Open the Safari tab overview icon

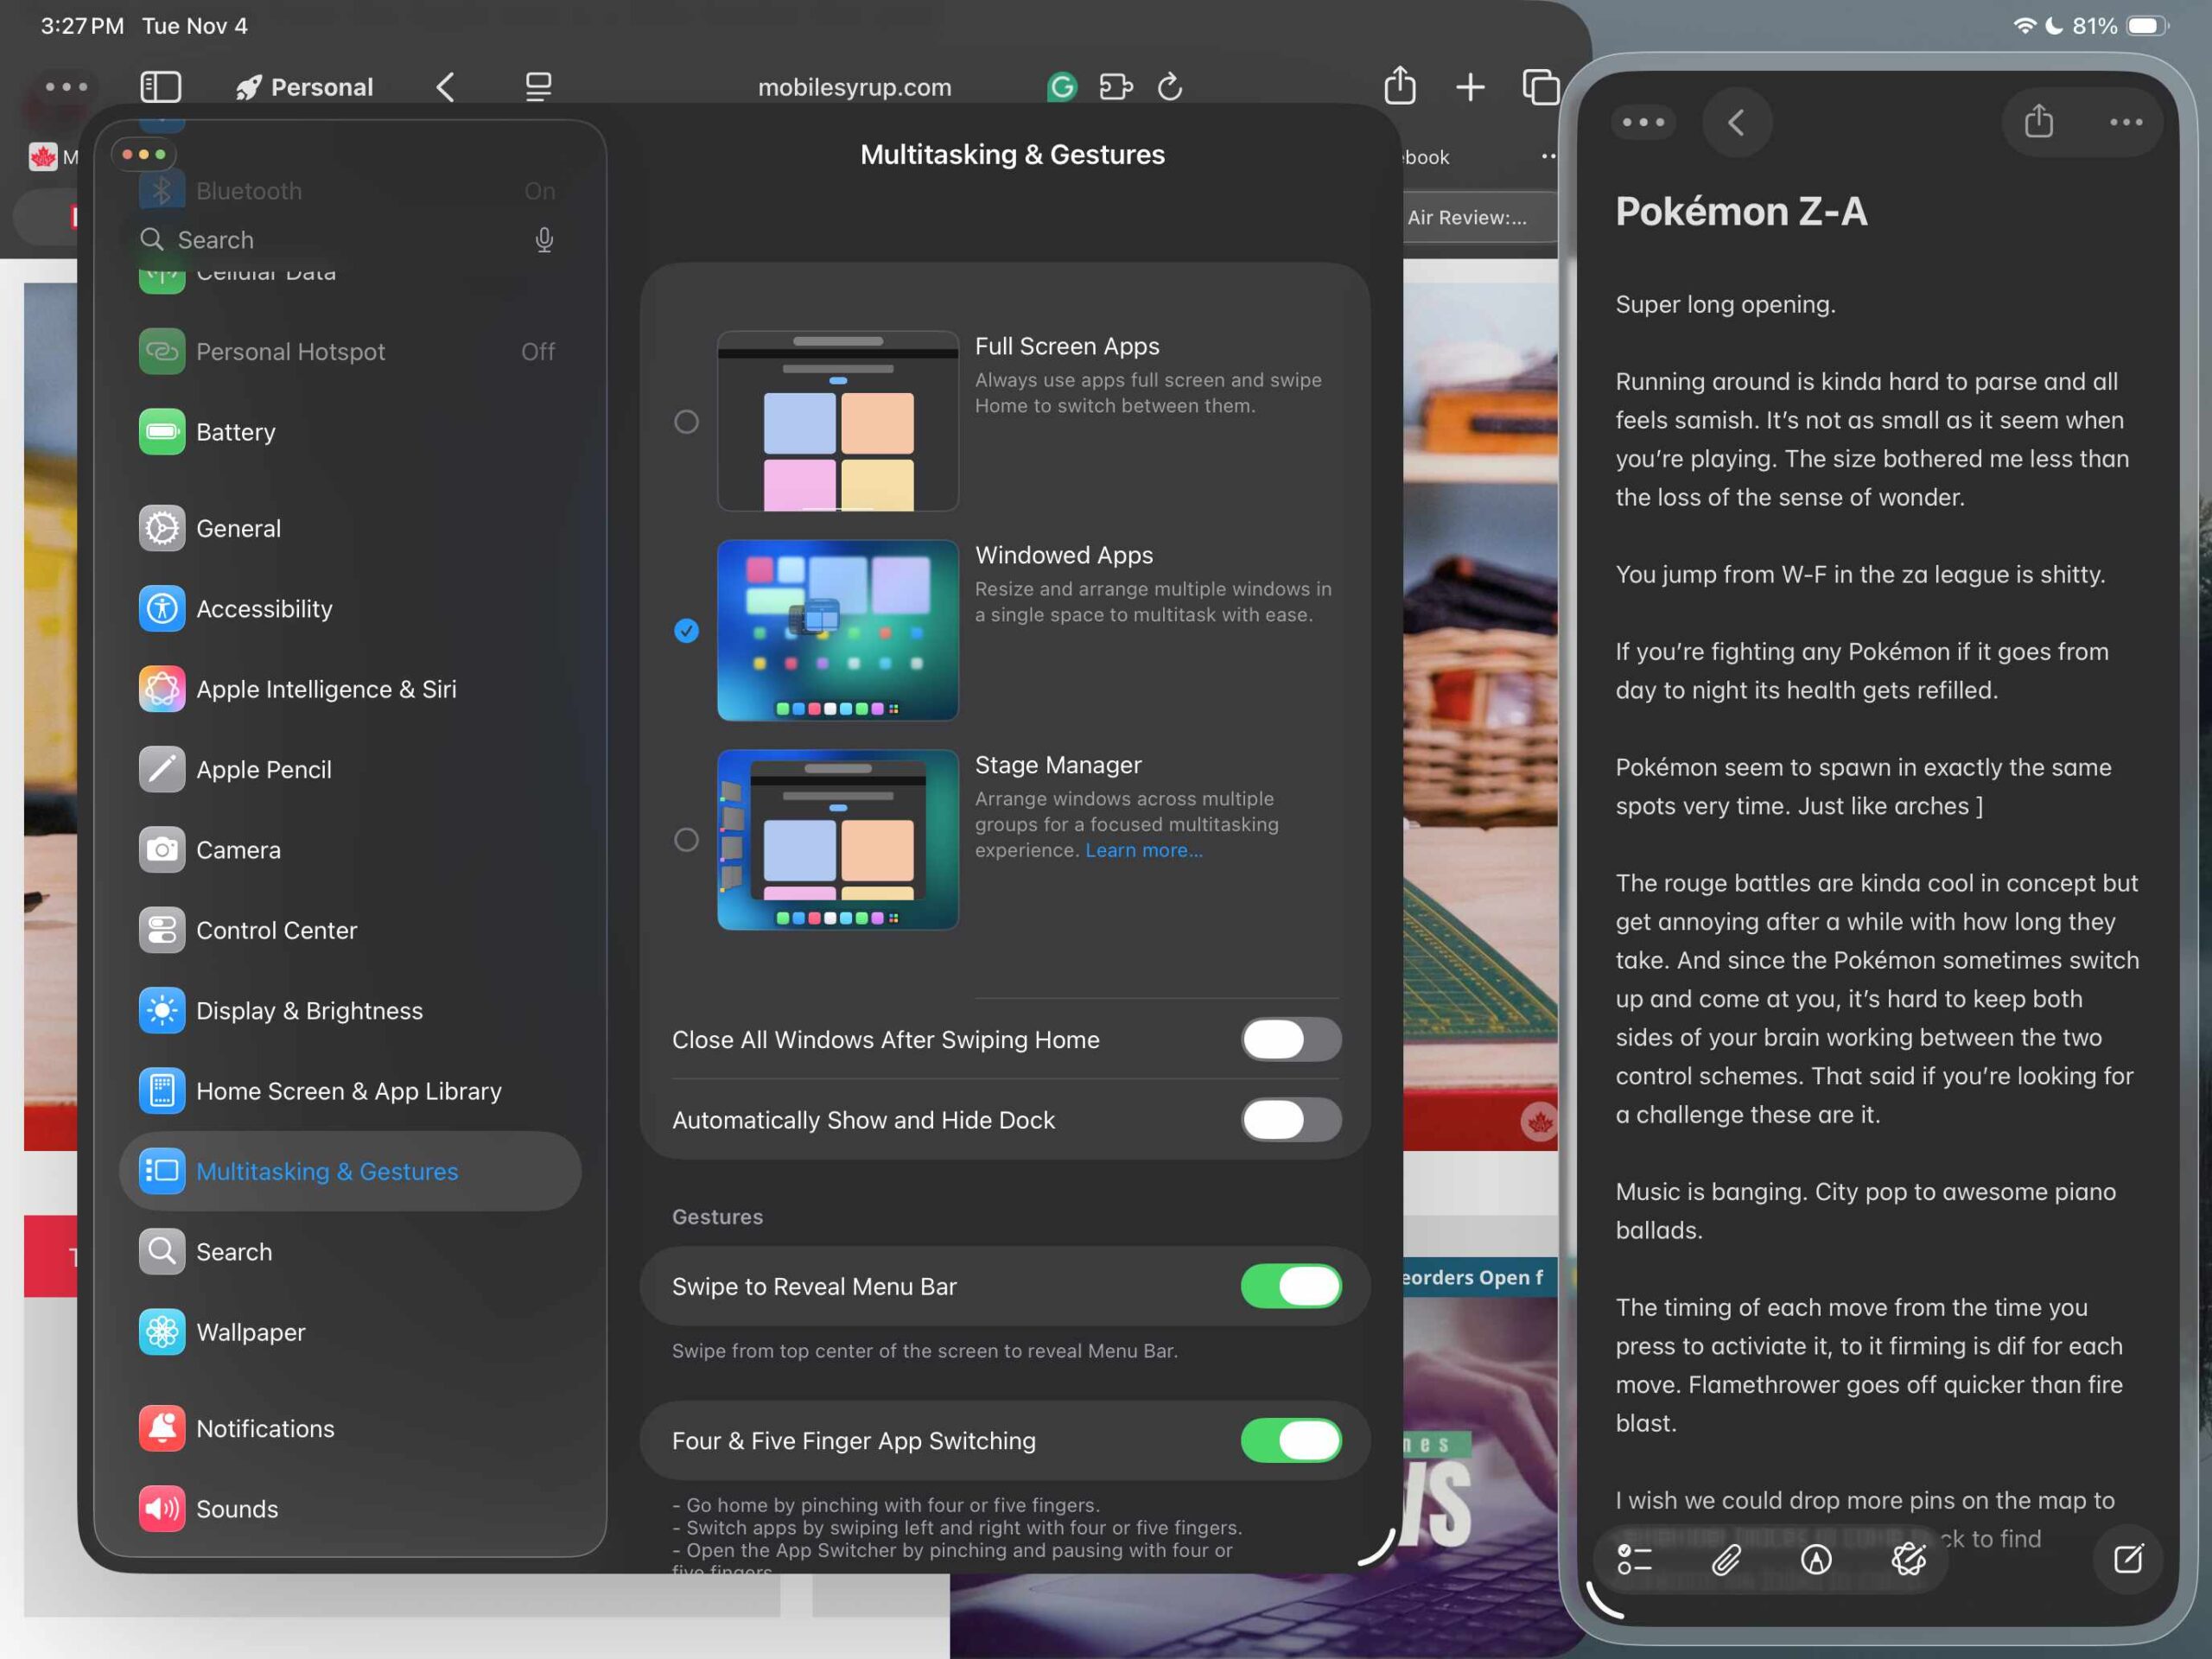pos(1539,87)
